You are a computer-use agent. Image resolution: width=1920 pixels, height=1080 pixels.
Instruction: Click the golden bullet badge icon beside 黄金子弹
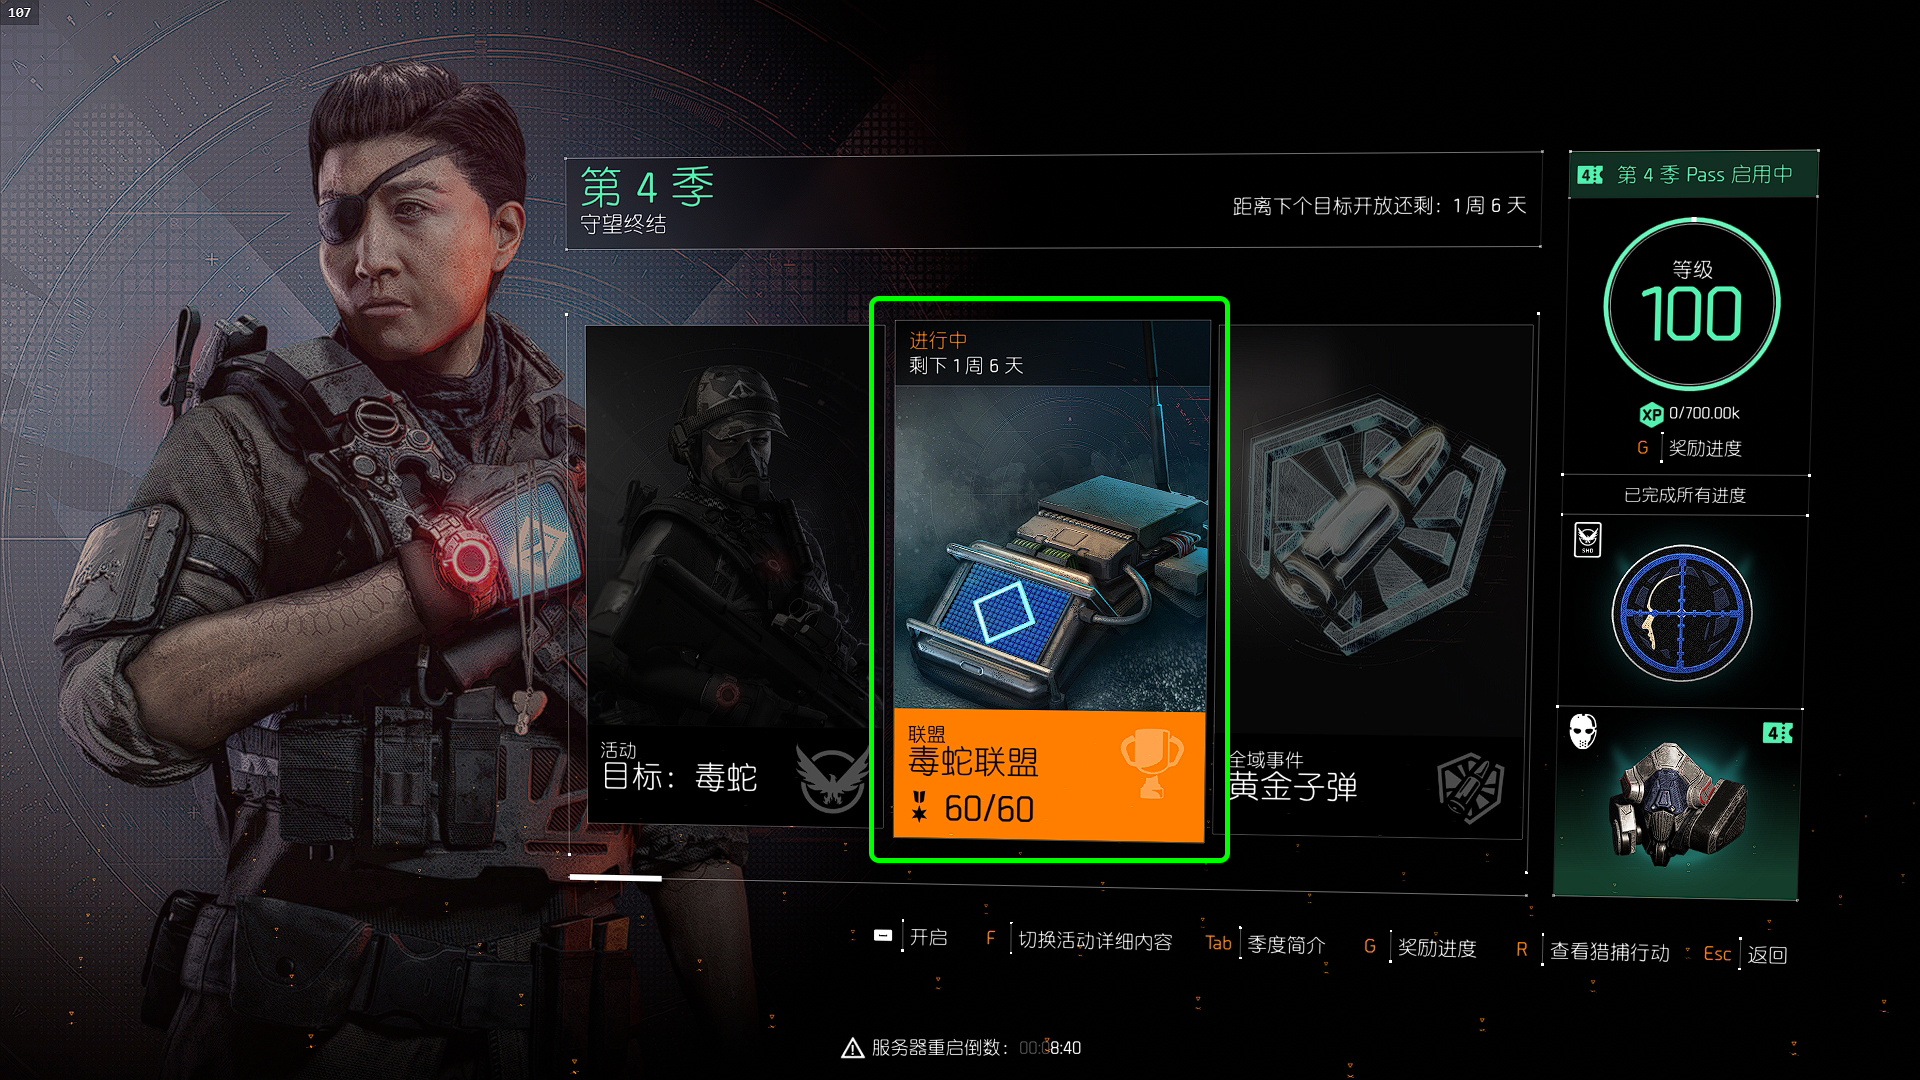click(1470, 787)
